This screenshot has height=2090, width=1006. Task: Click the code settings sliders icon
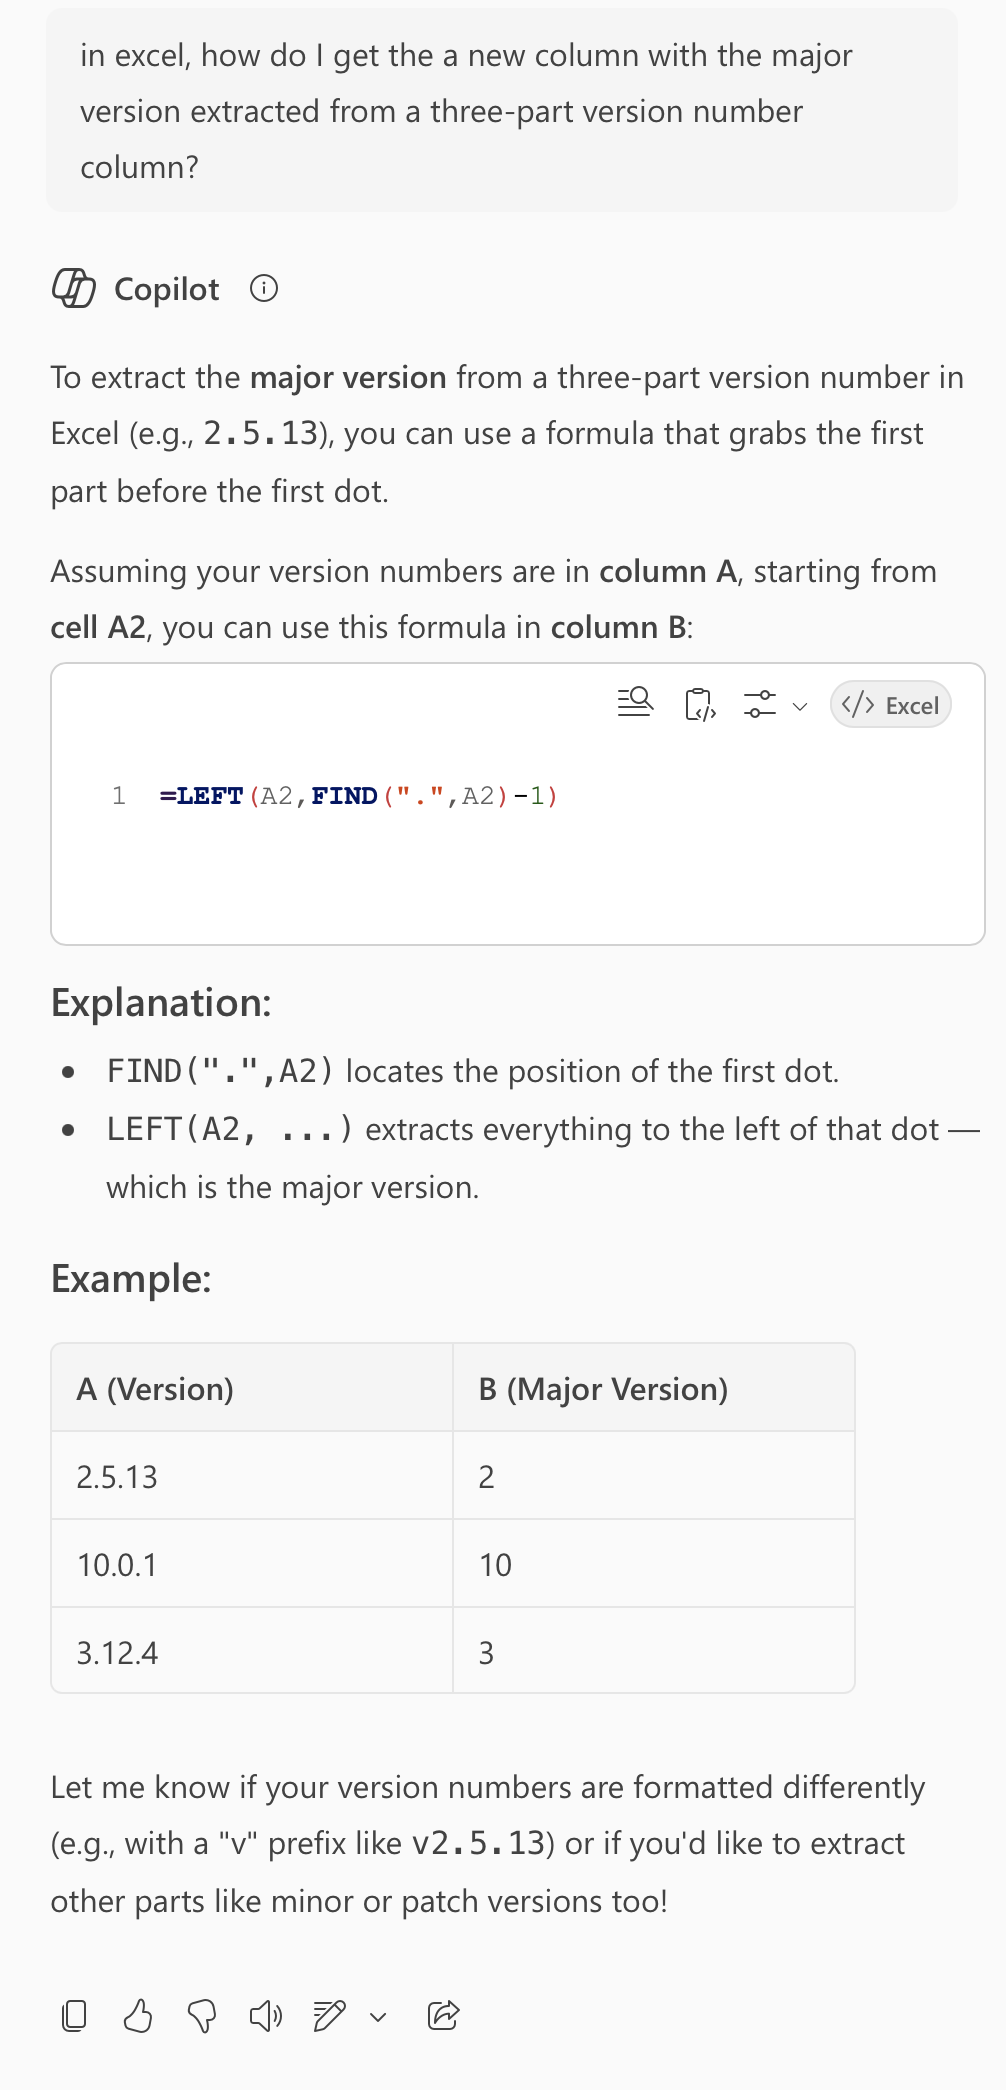click(758, 705)
